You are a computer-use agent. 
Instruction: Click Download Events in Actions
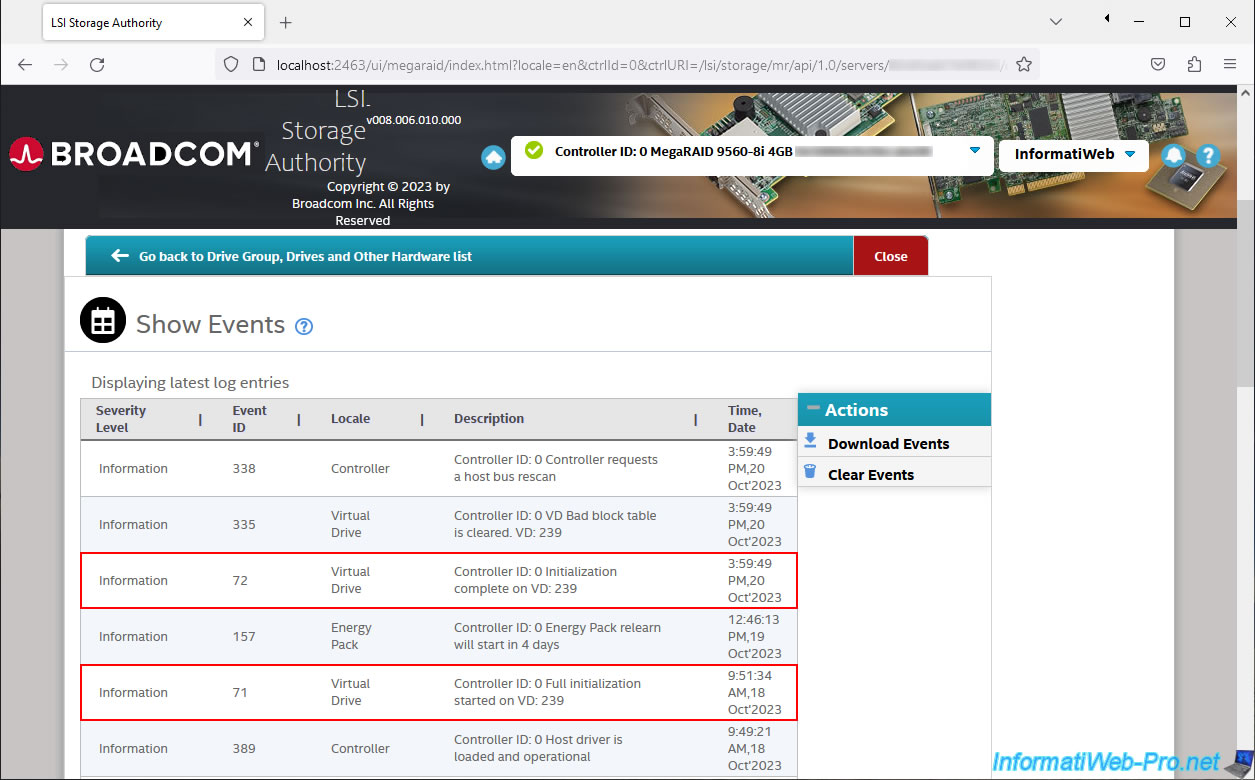click(889, 444)
